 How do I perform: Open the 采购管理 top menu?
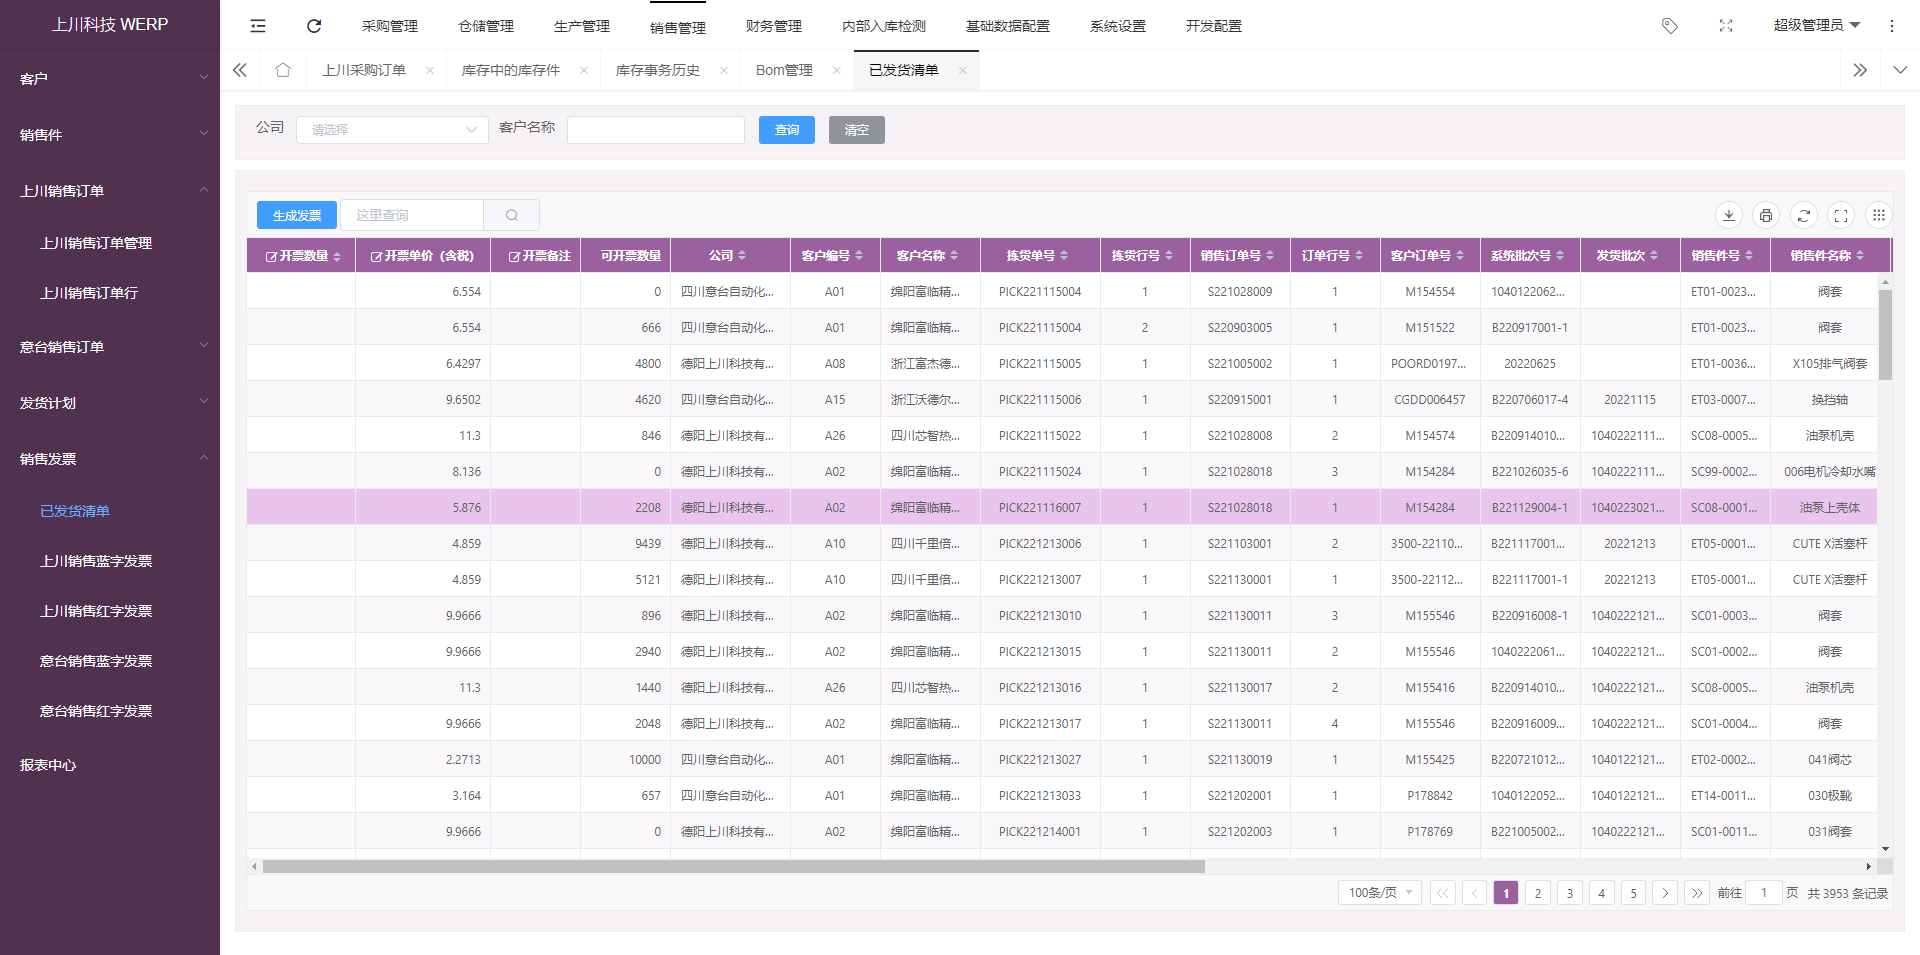[390, 27]
